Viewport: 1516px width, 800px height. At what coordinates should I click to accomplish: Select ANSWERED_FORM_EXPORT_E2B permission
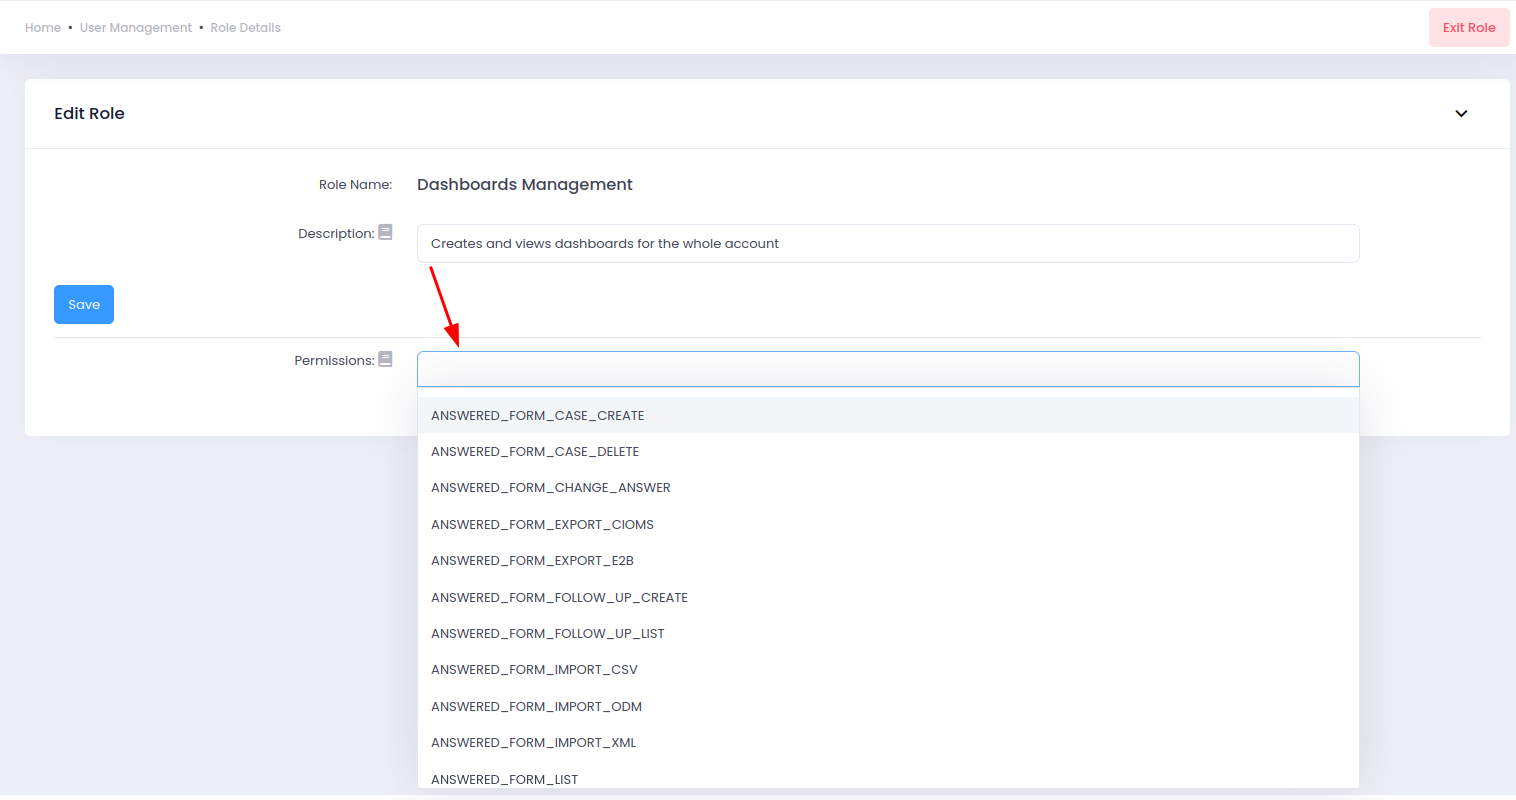[888, 561]
